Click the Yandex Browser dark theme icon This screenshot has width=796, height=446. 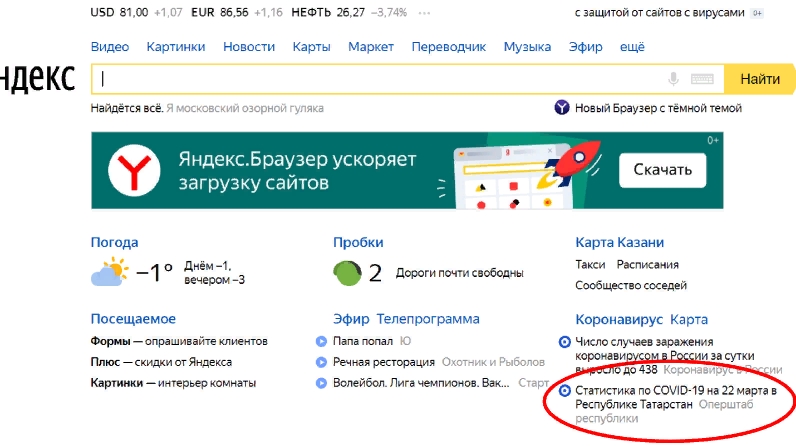click(562, 108)
